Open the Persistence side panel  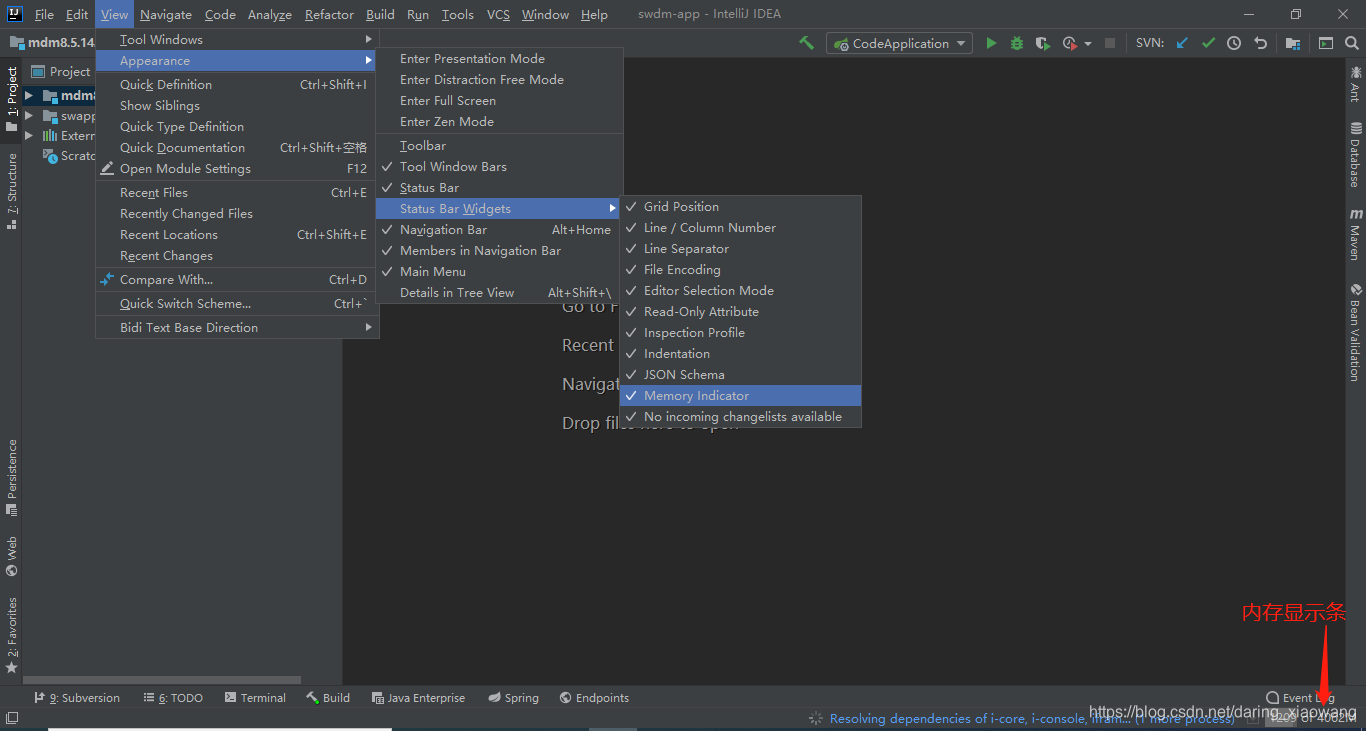pos(12,477)
